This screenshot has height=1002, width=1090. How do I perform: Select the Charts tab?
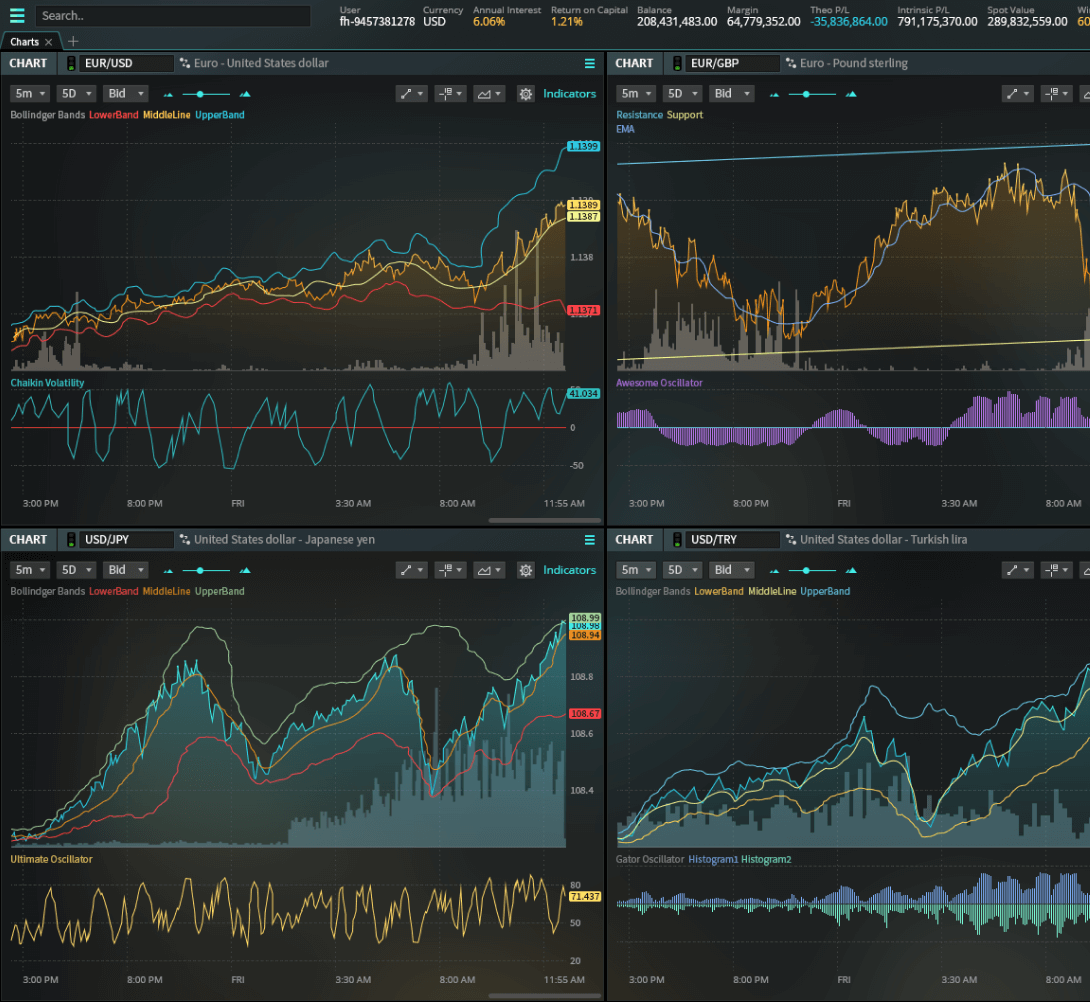[x=24, y=42]
